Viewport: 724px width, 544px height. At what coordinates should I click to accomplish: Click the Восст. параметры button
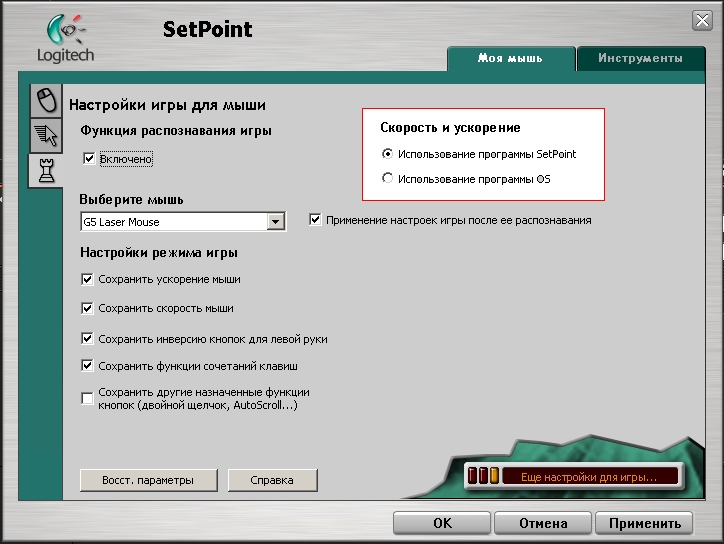point(148,480)
